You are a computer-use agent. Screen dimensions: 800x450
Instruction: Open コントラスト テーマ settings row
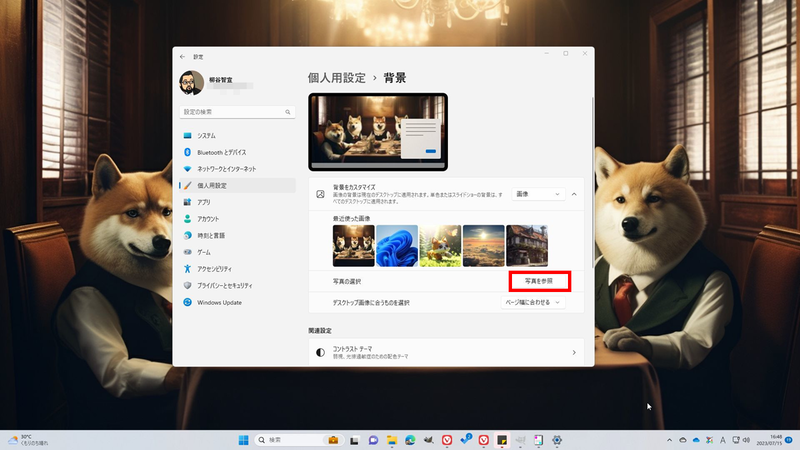446,352
